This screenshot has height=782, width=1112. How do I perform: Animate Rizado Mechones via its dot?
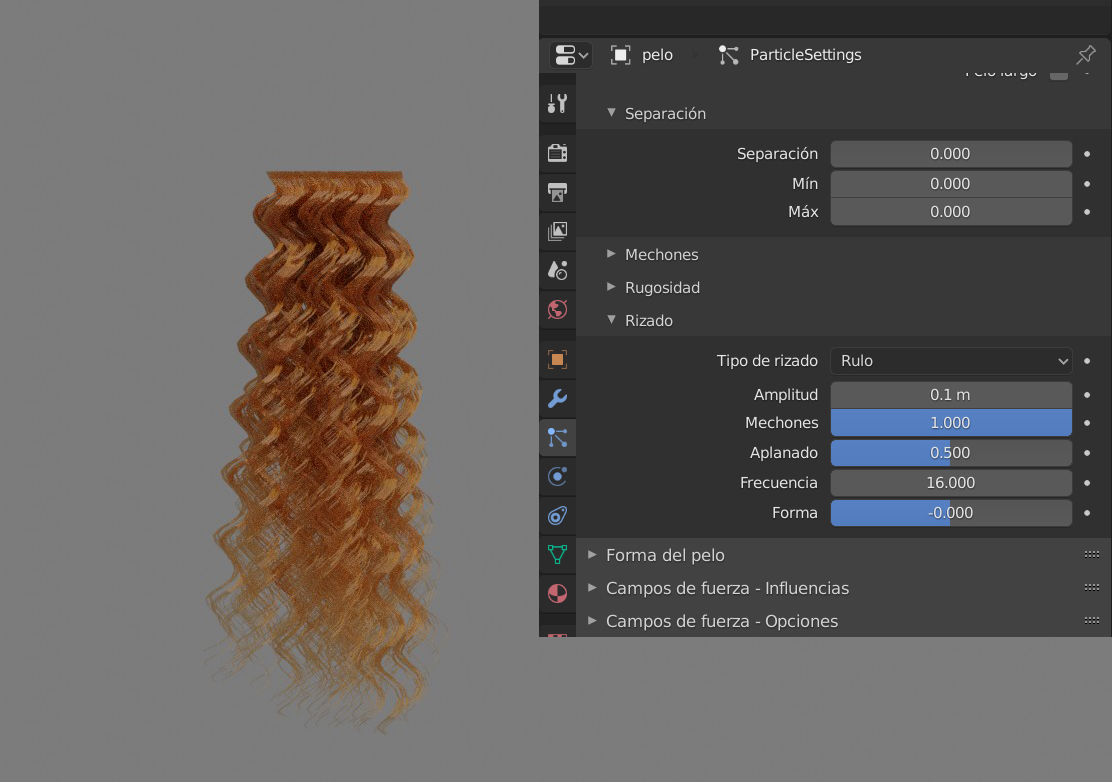pyautogui.click(x=1087, y=423)
